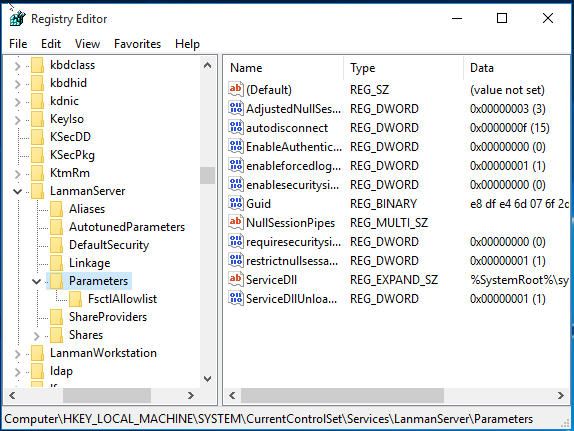This screenshot has height=431, width=574.
Task: Click the KSecPkg folder icon
Action: pyautogui.click(x=37, y=155)
